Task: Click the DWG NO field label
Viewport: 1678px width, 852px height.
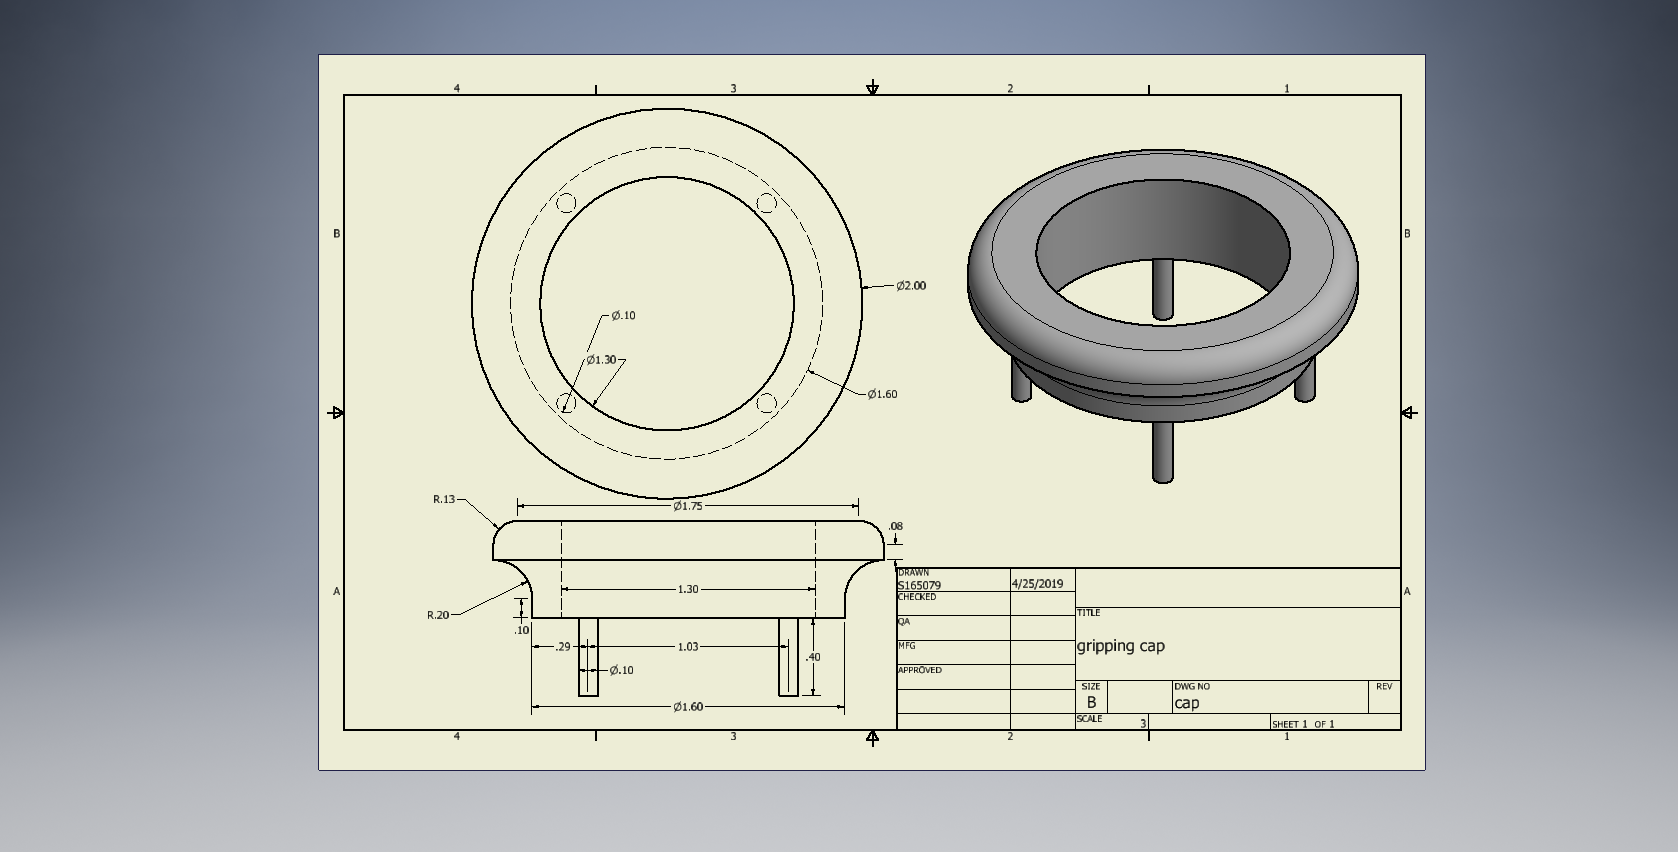Action: pos(1192,687)
